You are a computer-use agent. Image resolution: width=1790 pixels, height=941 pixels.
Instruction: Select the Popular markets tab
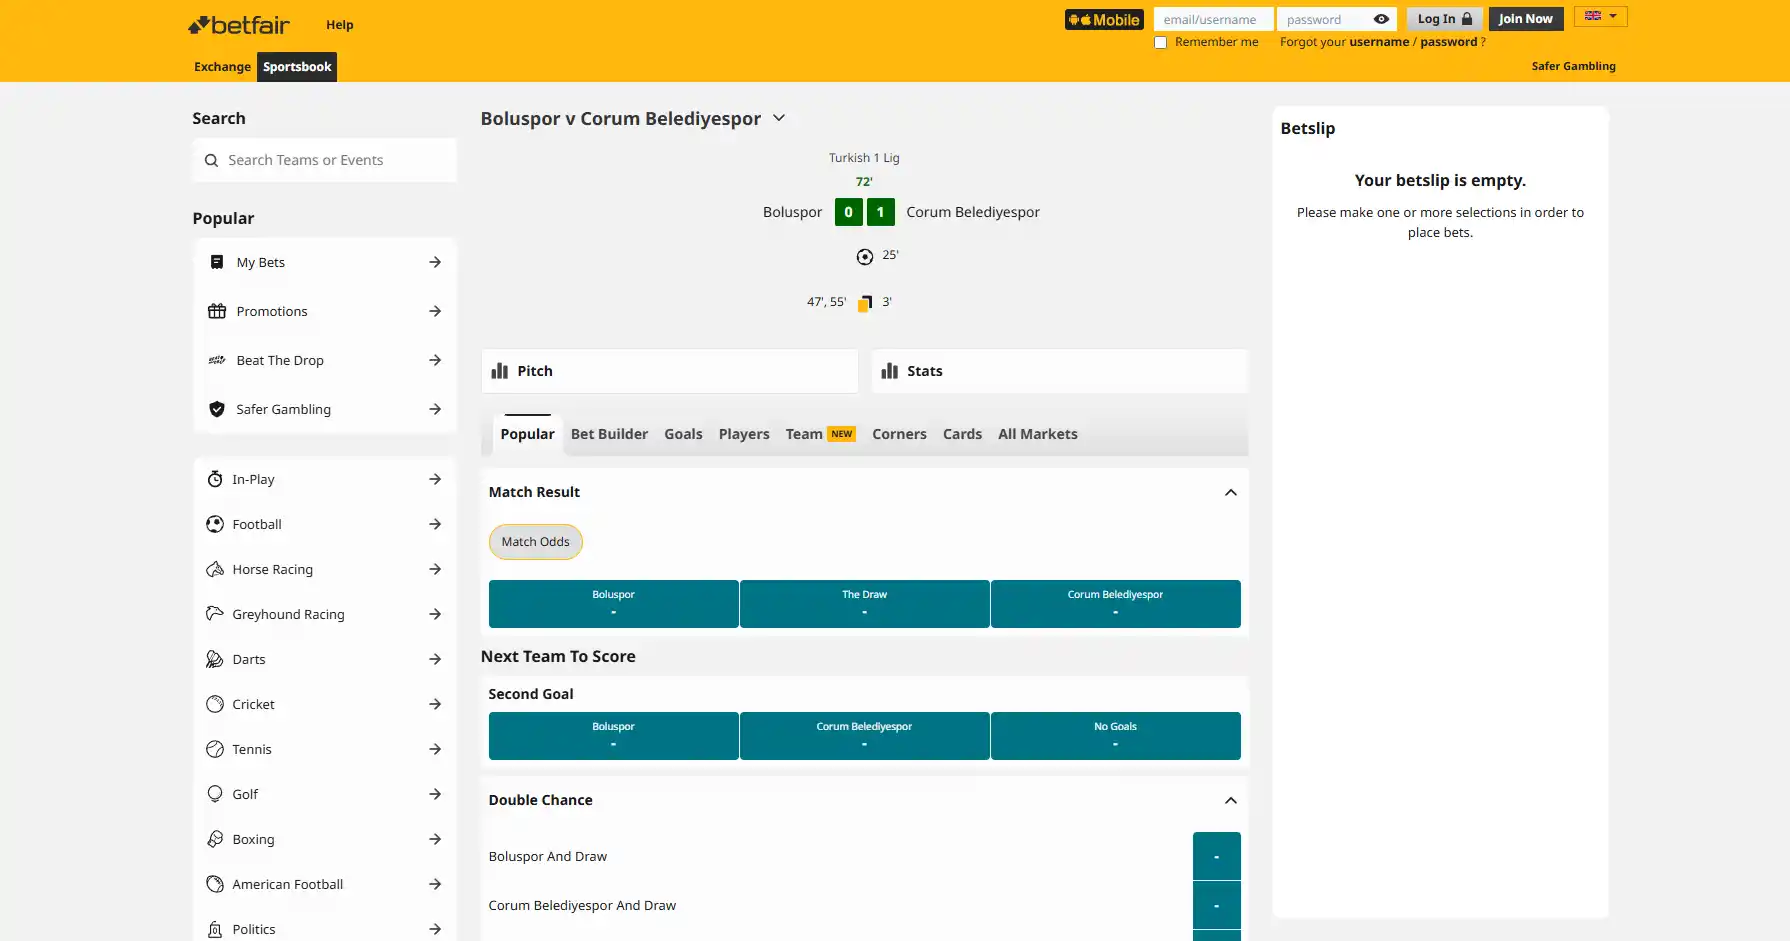click(x=527, y=434)
